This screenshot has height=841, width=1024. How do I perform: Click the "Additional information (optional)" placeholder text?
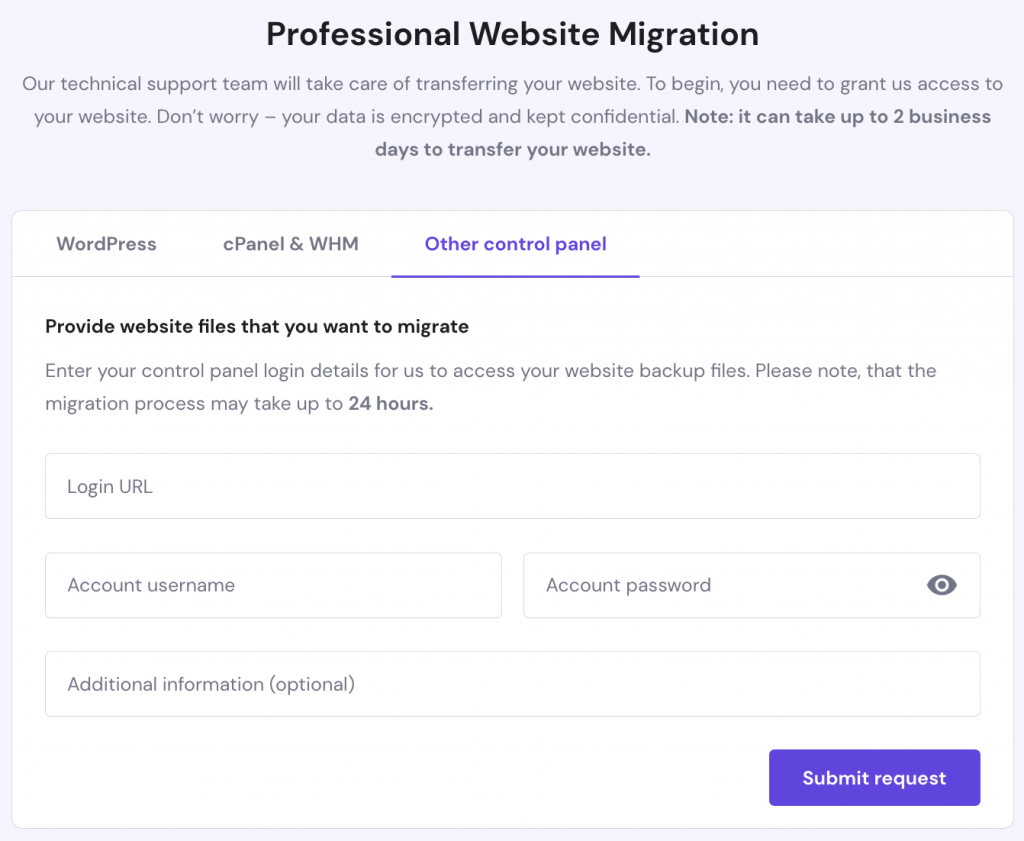click(211, 685)
